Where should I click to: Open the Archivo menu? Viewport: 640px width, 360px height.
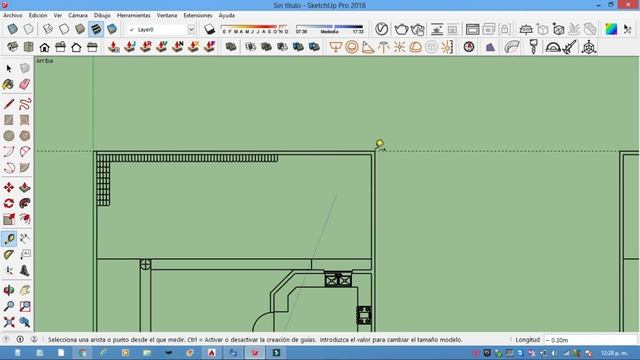(13, 15)
